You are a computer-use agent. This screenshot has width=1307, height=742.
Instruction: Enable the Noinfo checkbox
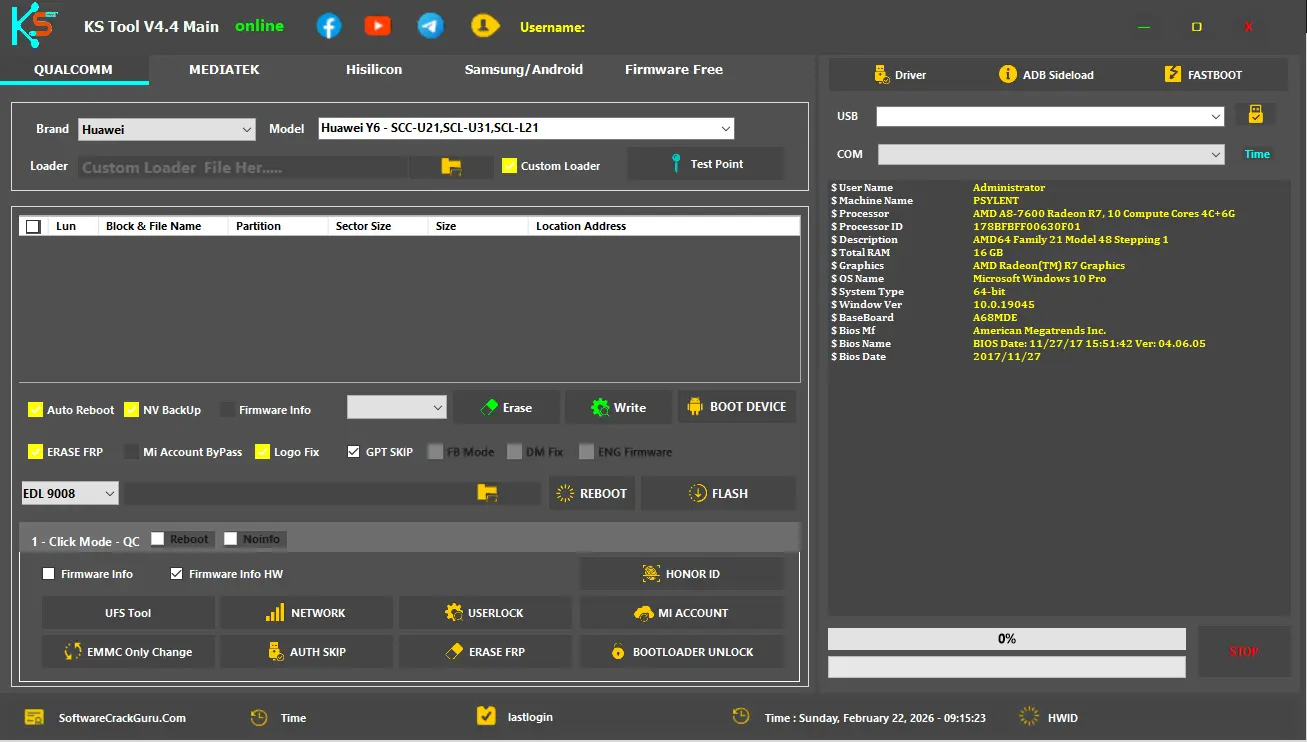point(231,539)
